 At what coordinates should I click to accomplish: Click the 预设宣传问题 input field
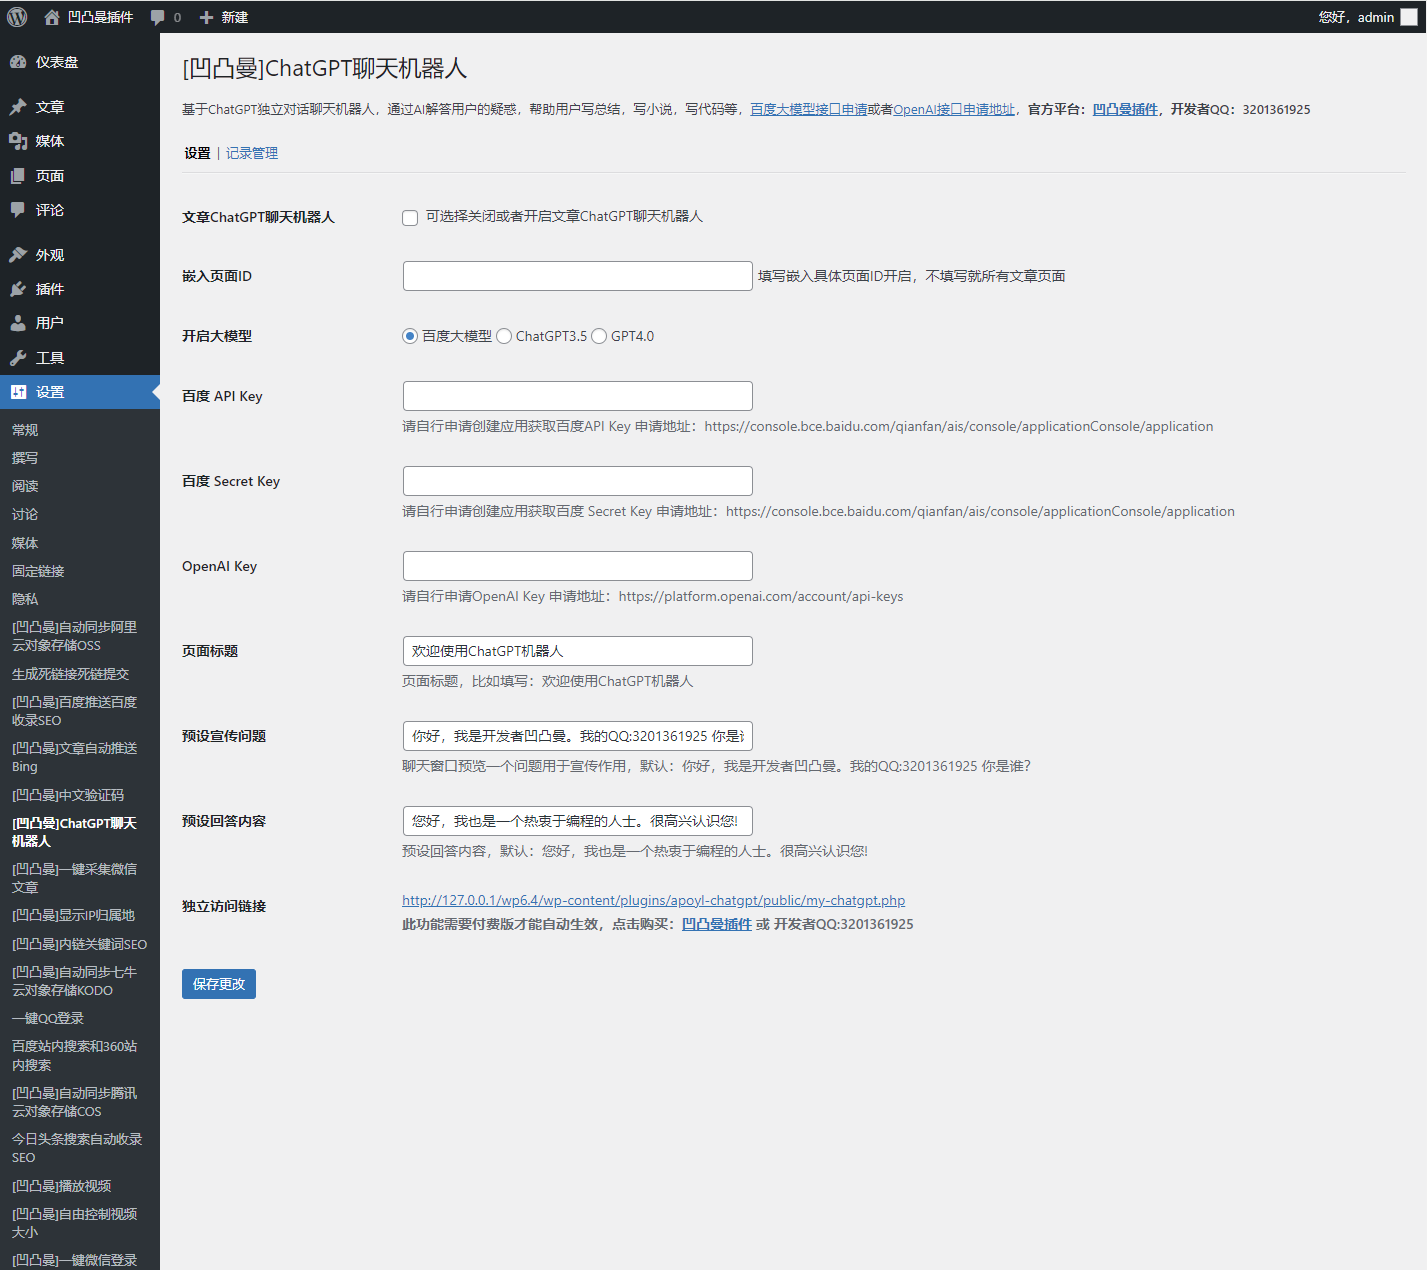tap(578, 736)
